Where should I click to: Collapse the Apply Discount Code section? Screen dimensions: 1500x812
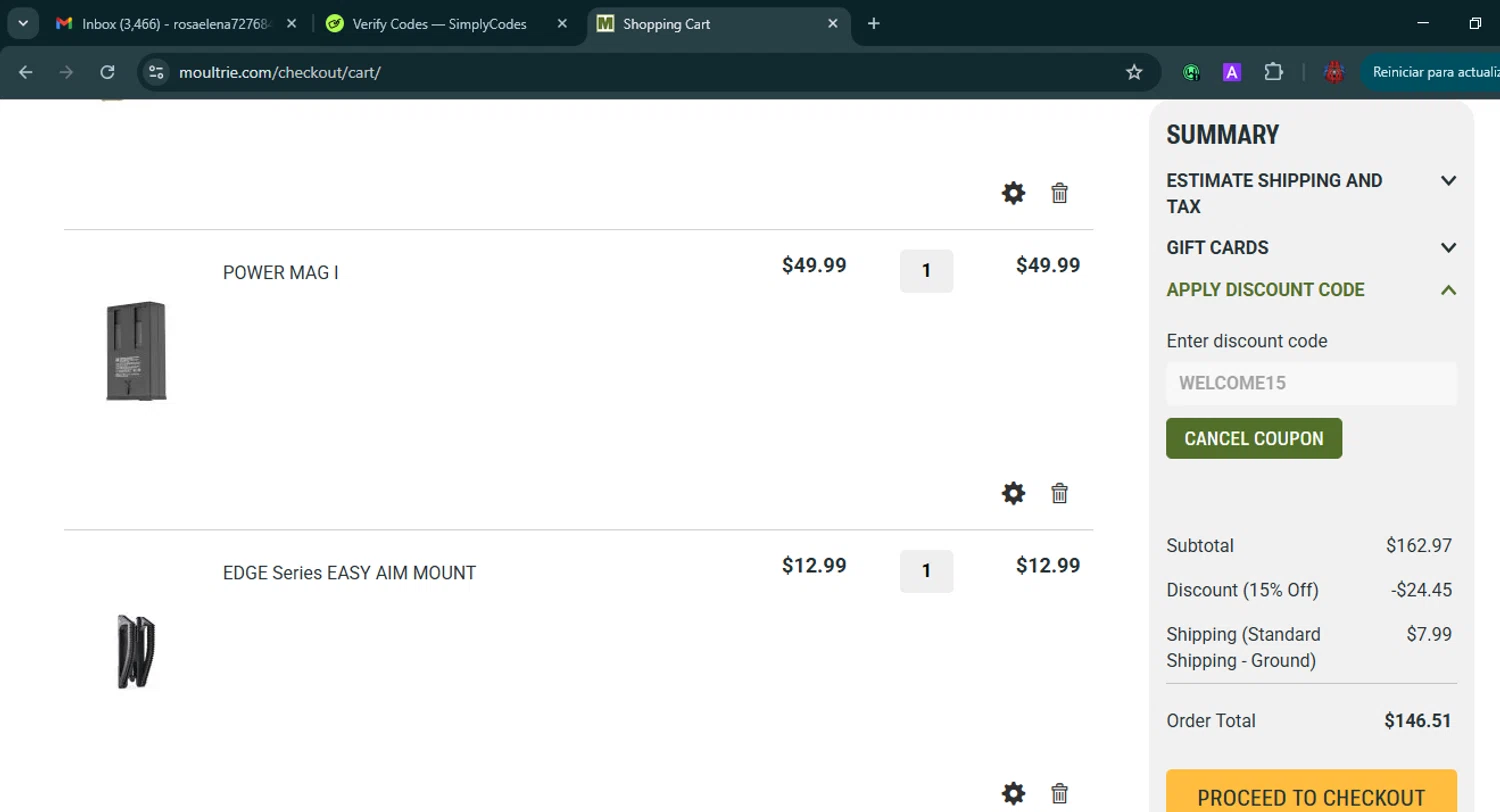point(1447,290)
